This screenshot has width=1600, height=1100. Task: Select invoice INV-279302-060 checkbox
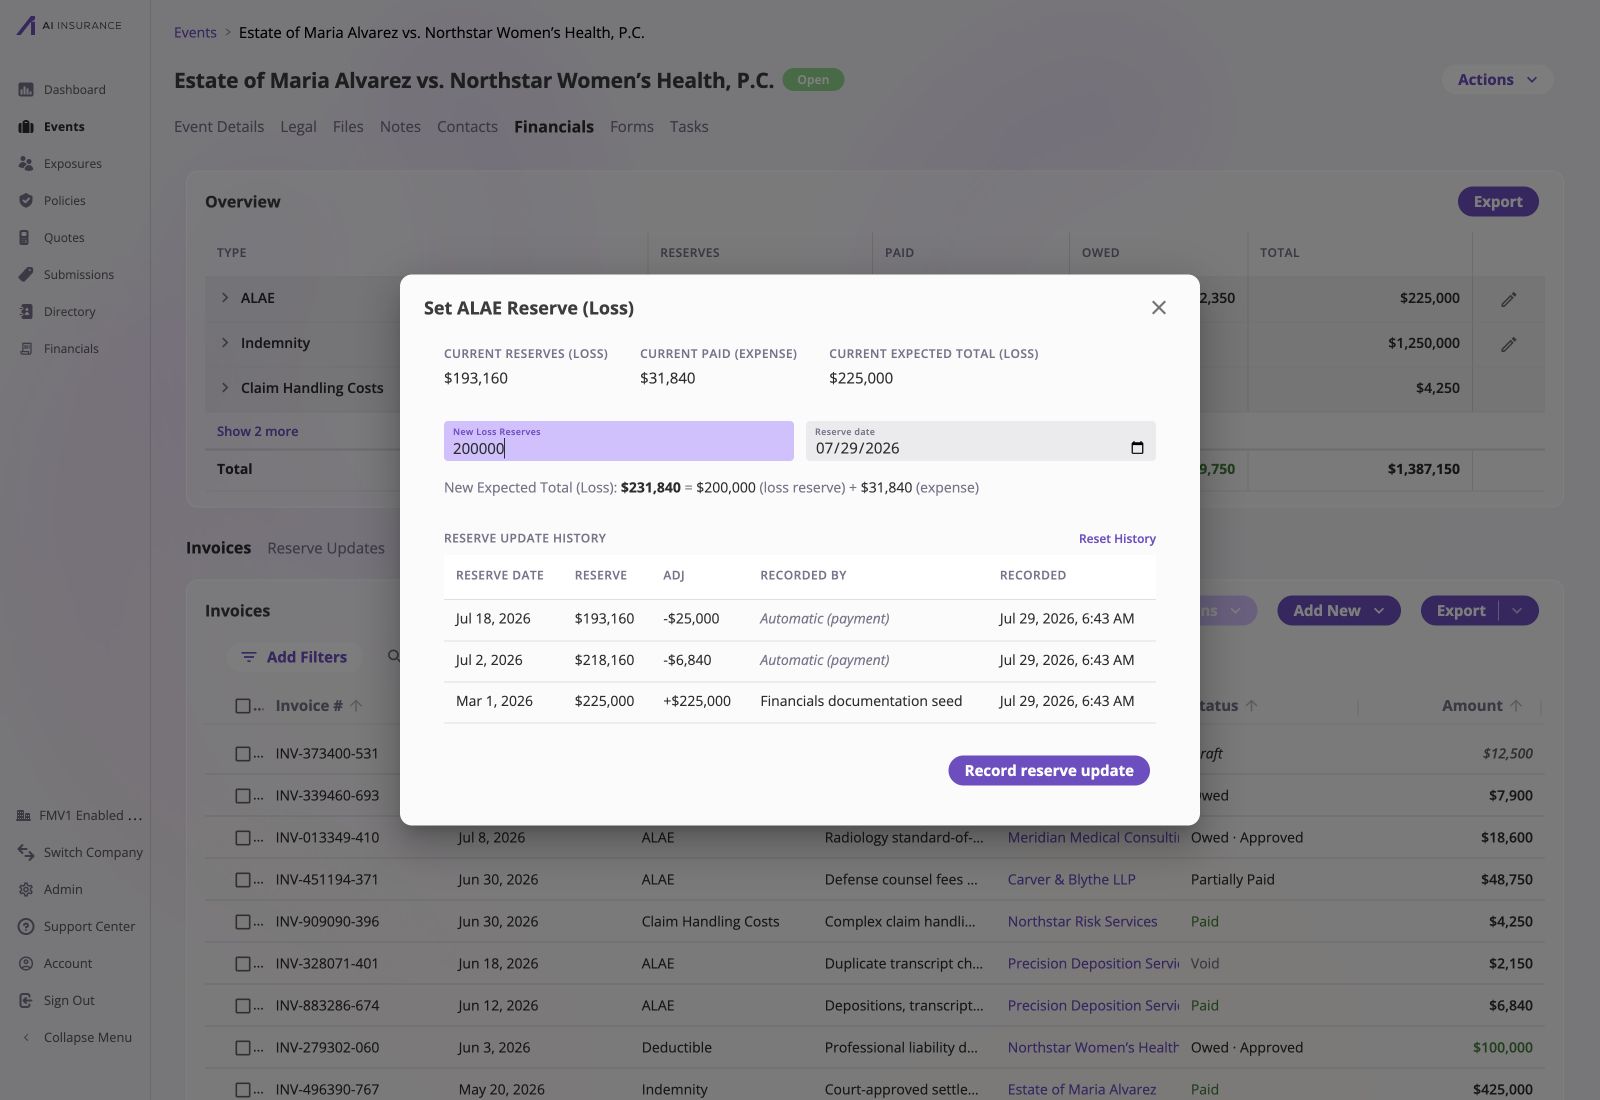pos(243,1048)
